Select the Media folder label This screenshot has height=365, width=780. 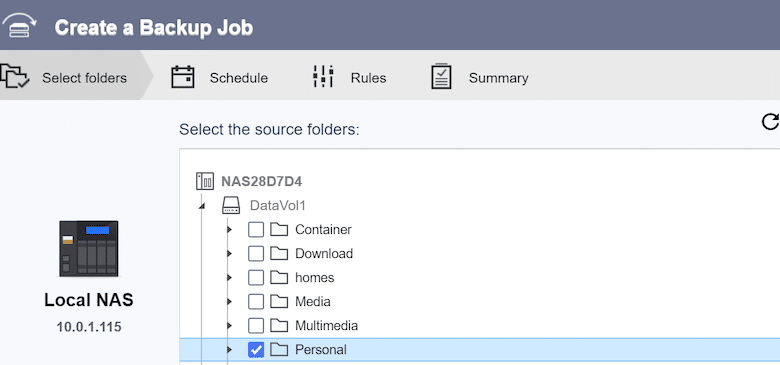(x=313, y=302)
